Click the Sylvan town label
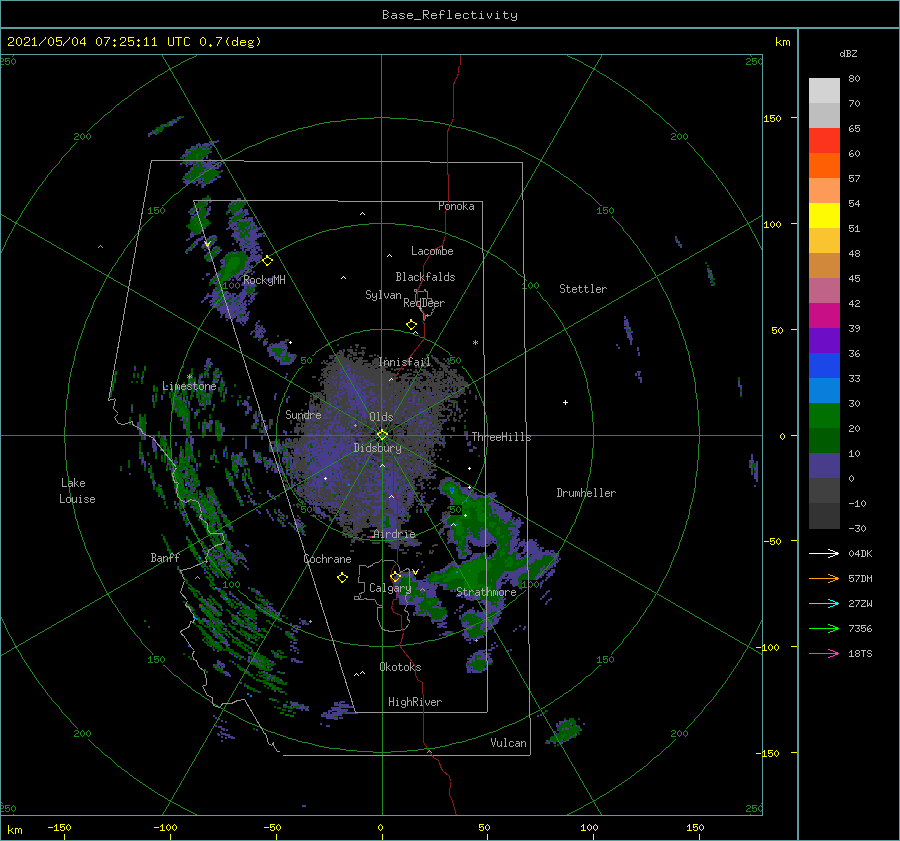 [383, 296]
